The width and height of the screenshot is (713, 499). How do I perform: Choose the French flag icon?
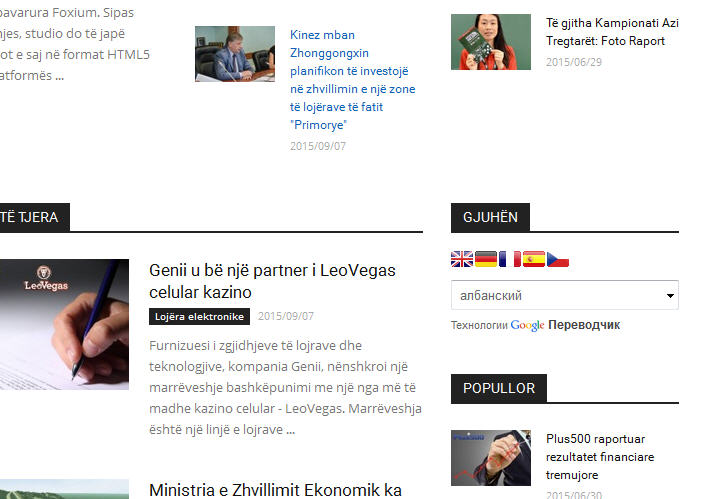[x=510, y=259]
